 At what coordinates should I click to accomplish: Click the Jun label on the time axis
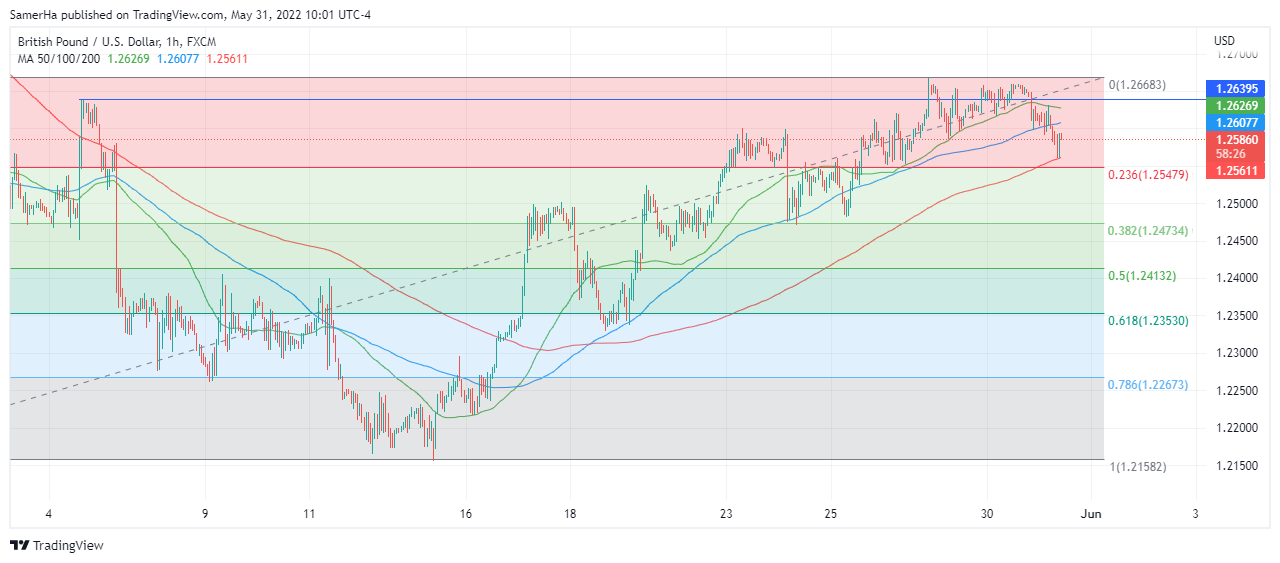click(x=1091, y=513)
